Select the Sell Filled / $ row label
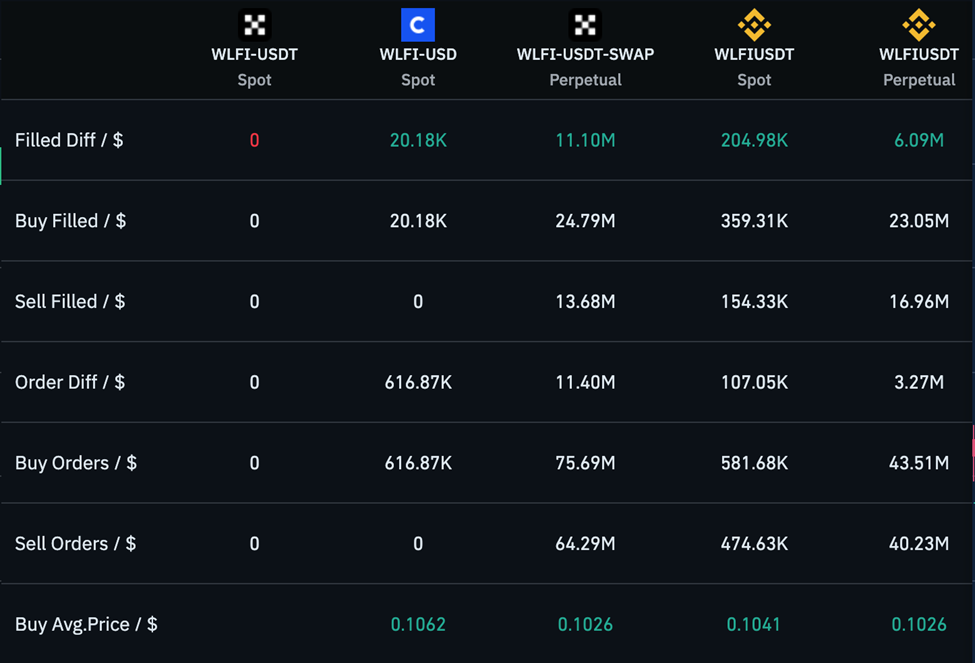 70,302
